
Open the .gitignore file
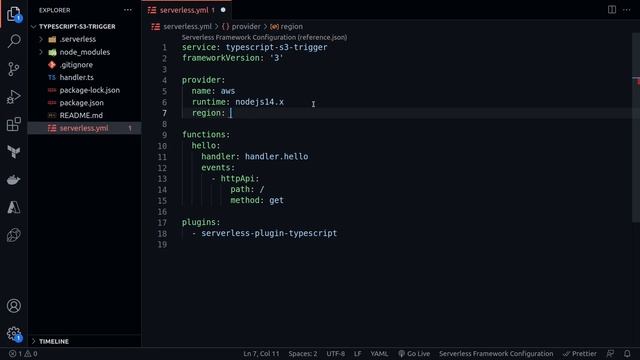[x=76, y=64]
